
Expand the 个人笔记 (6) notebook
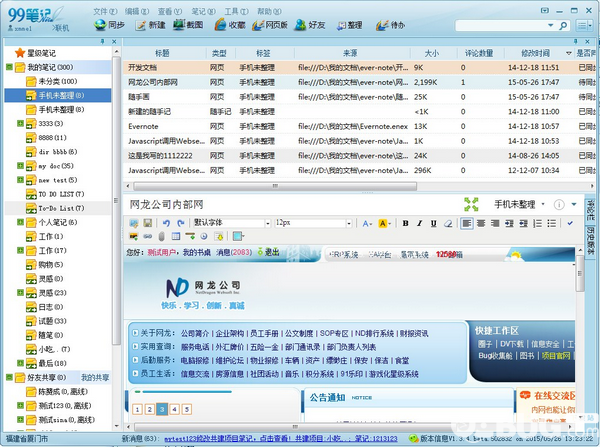point(20,222)
